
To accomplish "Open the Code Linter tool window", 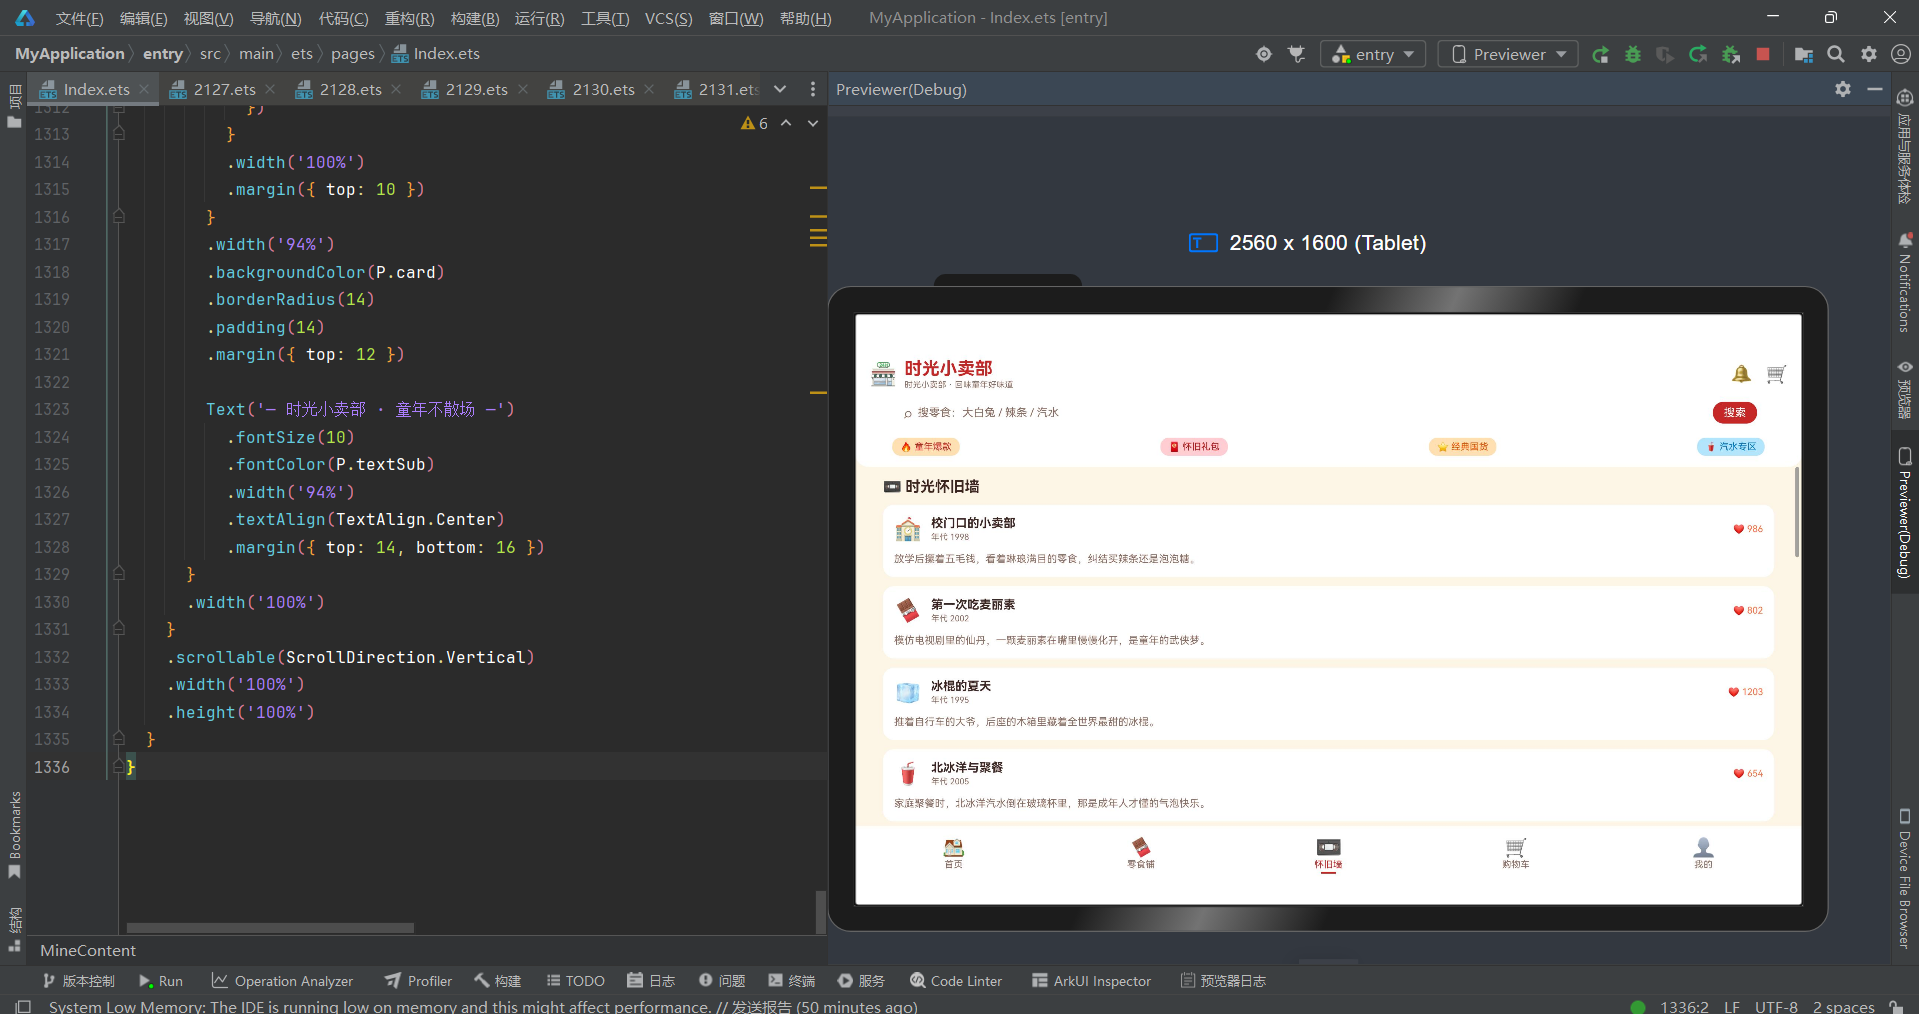I will (x=956, y=981).
